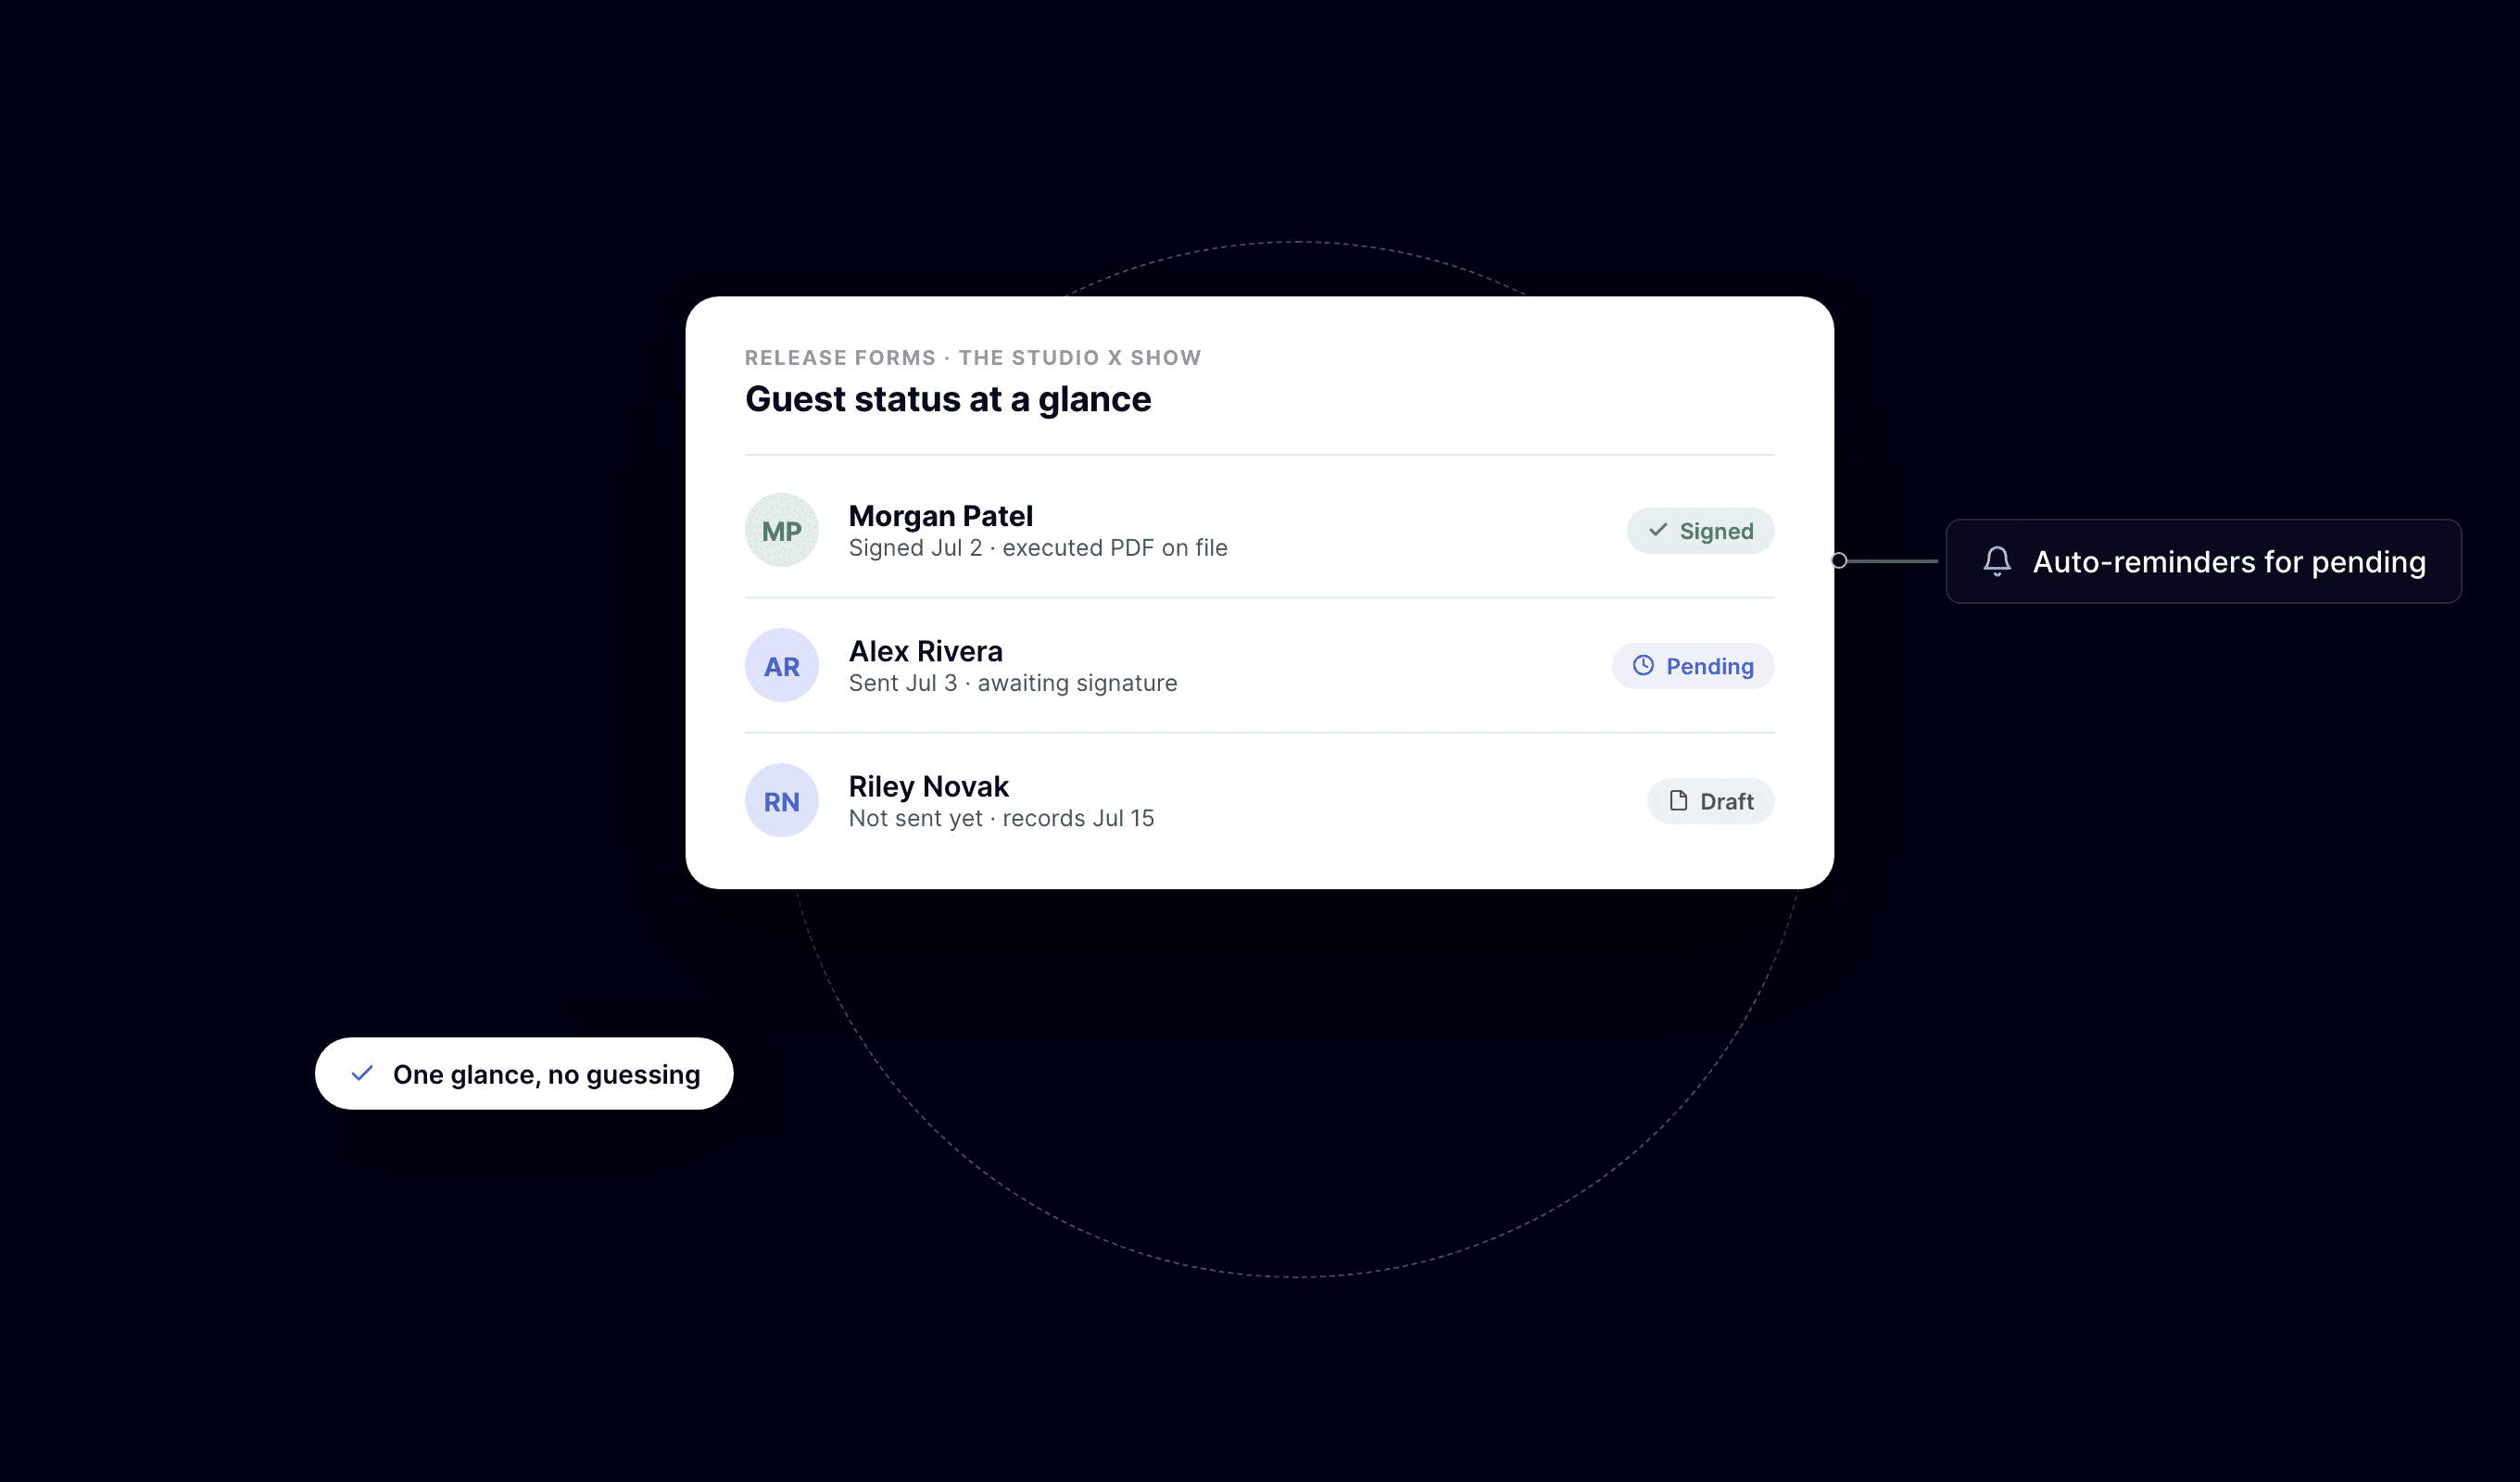Open the Pending status badge for Alex Rivera

click(1693, 665)
